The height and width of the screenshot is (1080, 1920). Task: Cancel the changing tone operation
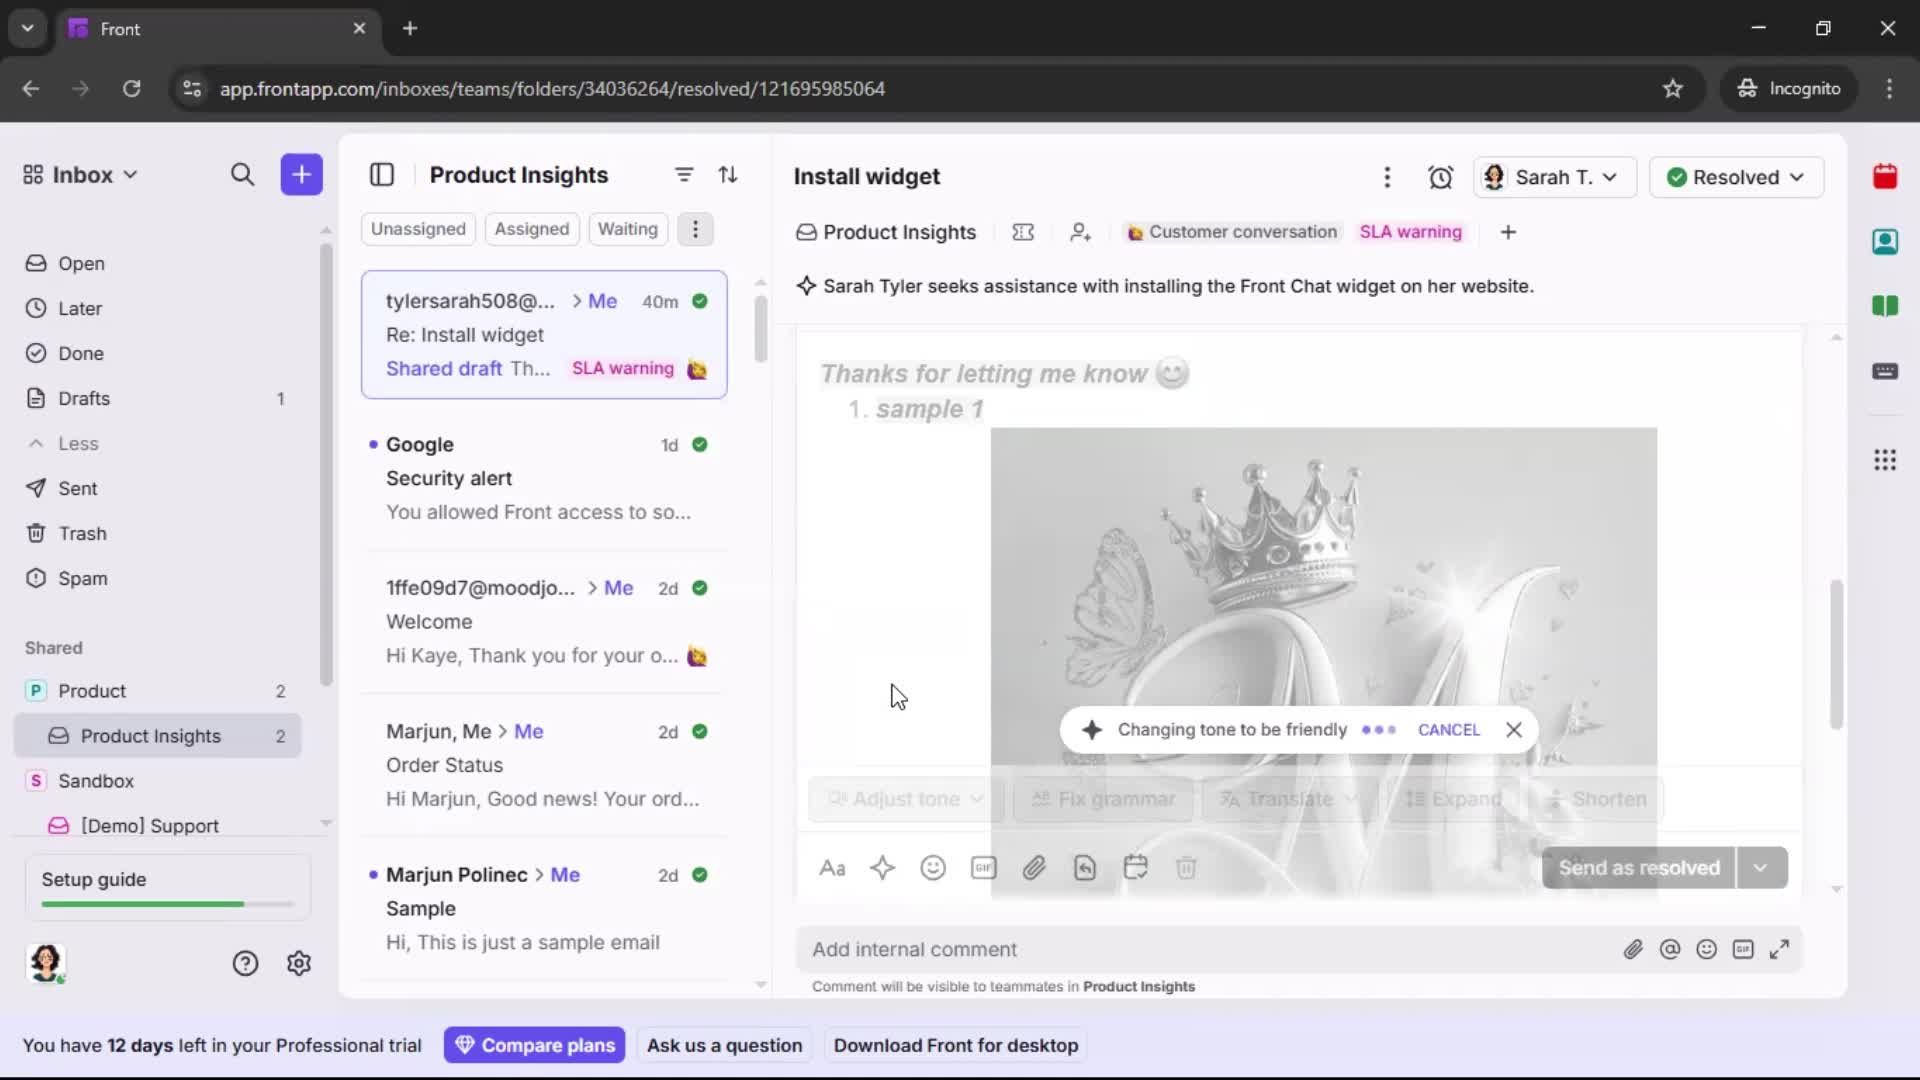1449,730
